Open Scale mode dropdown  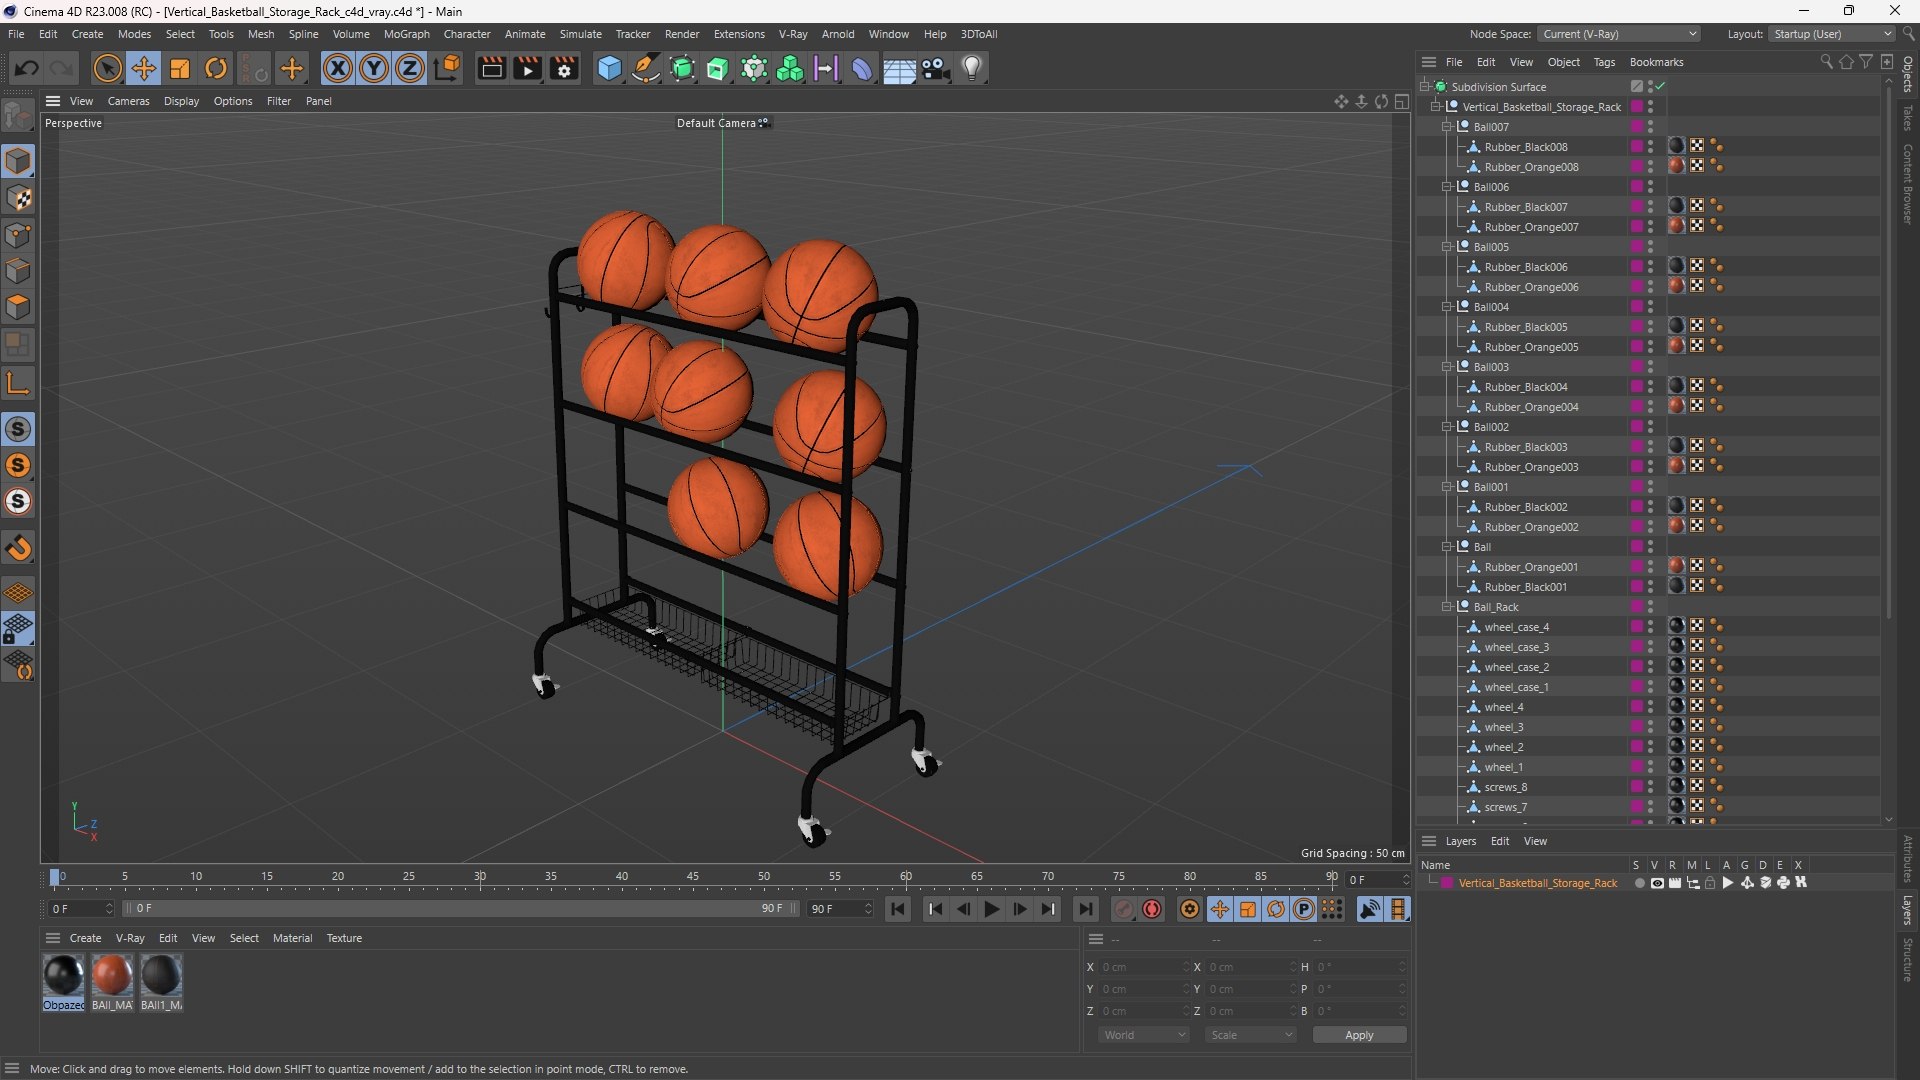[x=1250, y=1035]
